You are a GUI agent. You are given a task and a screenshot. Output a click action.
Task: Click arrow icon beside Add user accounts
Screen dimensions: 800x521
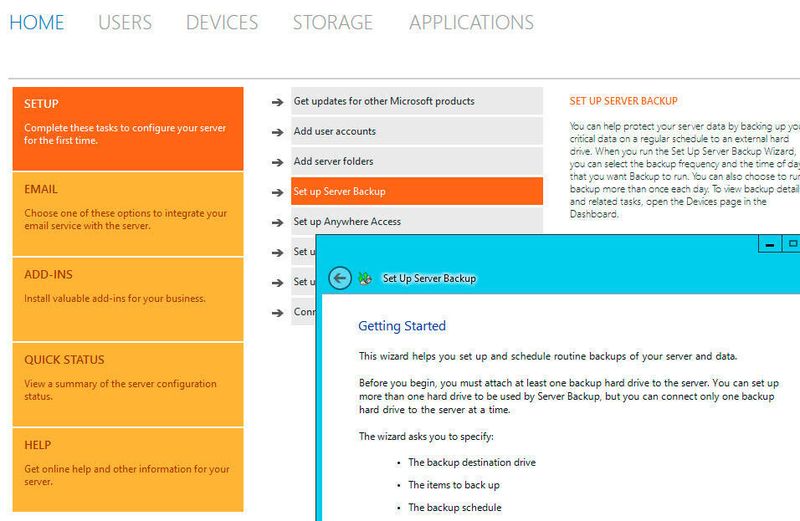click(x=278, y=132)
